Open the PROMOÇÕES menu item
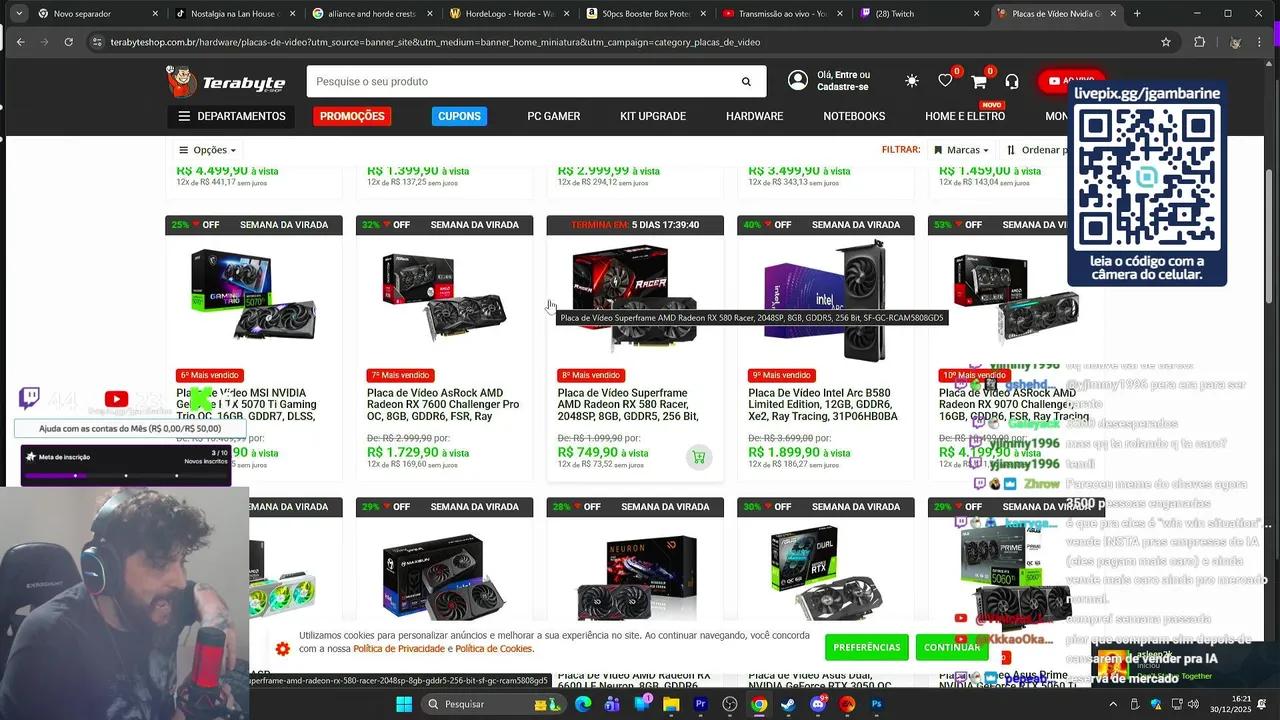This screenshot has width=1280, height=720. 352,116
